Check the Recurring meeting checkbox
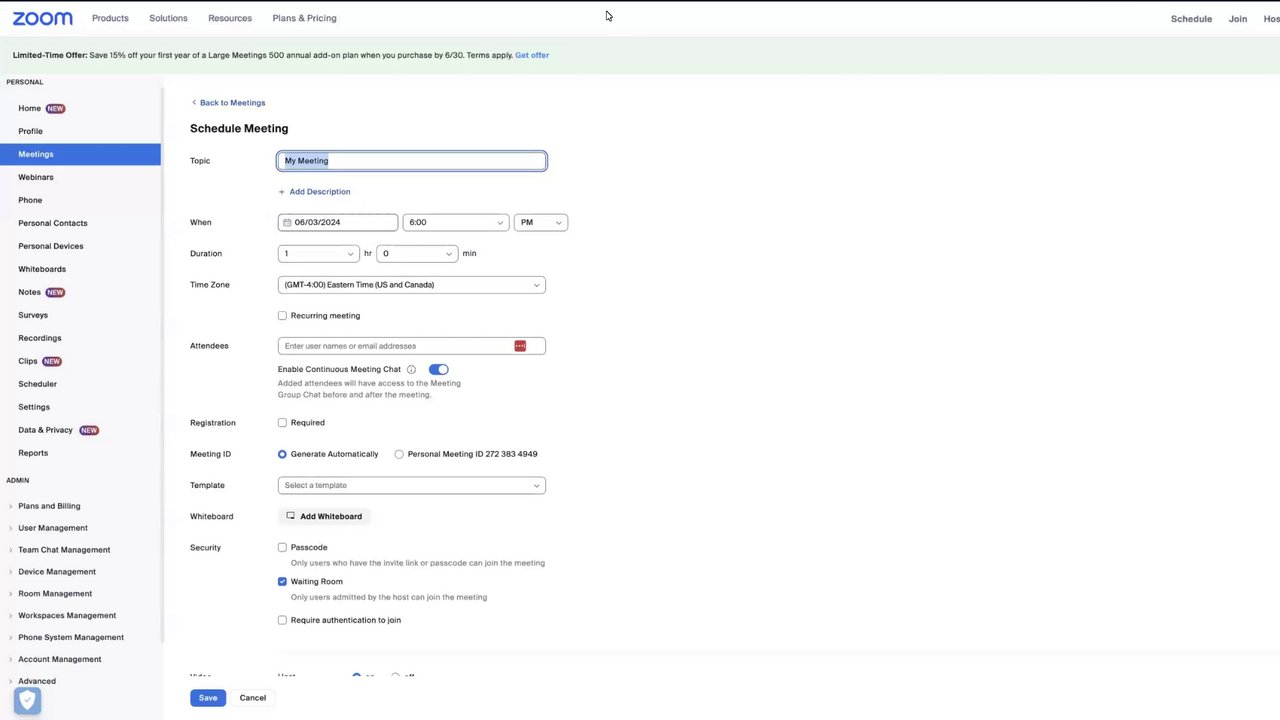This screenshot has width=1280, height=720. coord(282,316)
